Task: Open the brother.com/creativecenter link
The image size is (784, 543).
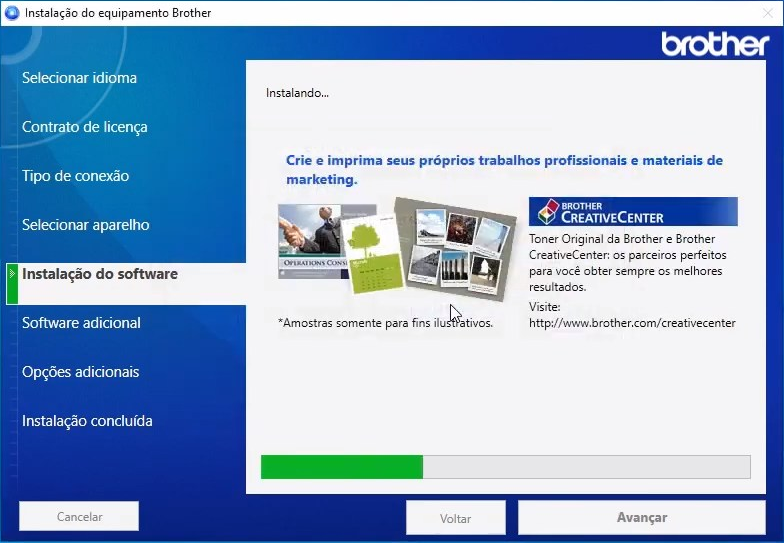Action: [x=632, y=323]
